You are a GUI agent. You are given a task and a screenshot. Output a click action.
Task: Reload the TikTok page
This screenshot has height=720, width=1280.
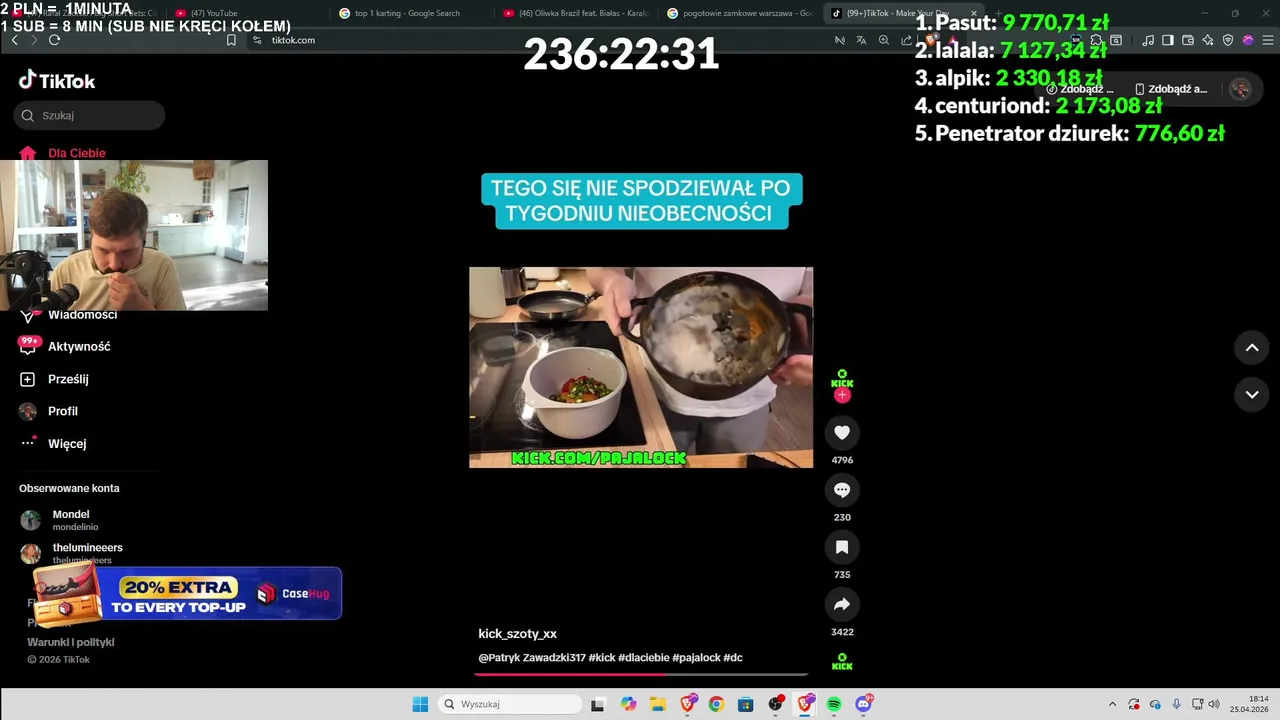tap(54, 40)
